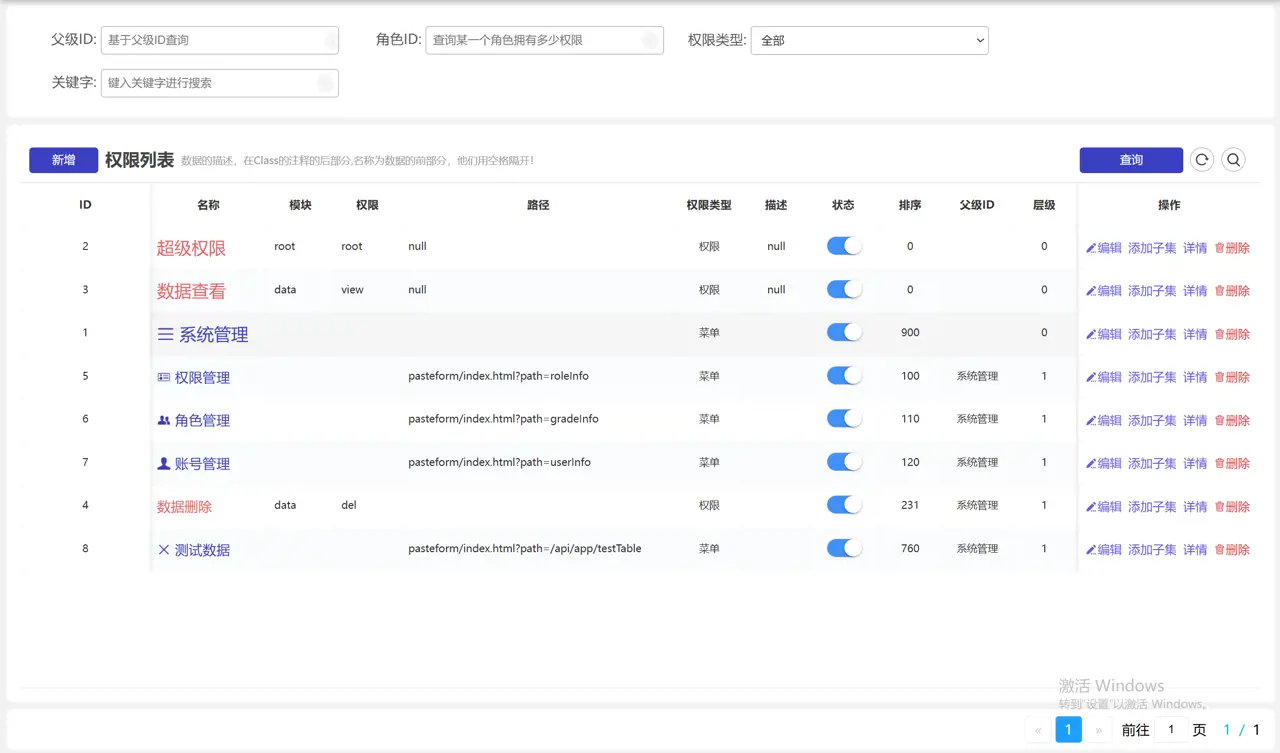Click the next page » button
This screenshot has height=753, width=1280.
[1099, 730]
